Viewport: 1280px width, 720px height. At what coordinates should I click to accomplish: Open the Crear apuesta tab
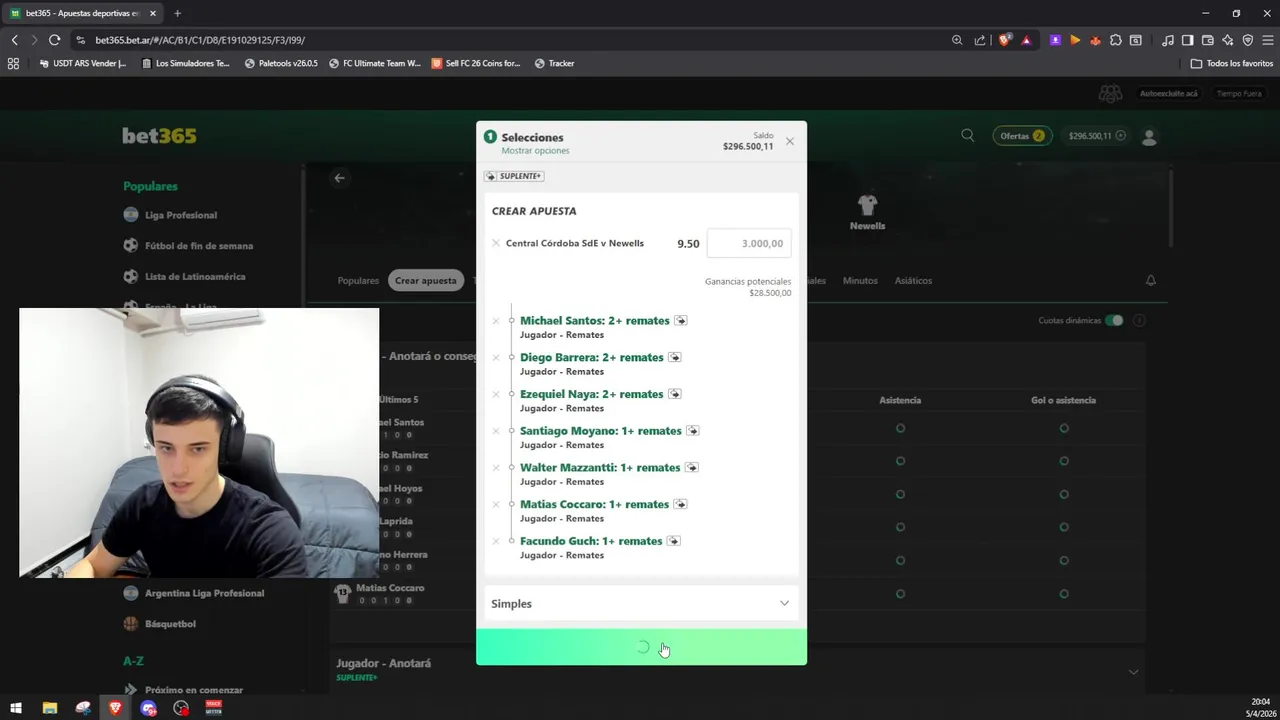click(425, 281)
